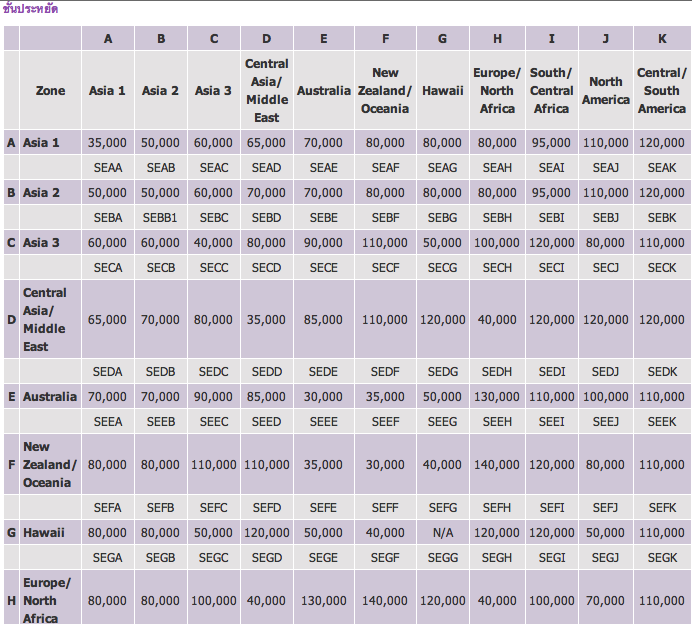
Task: Select the Australia row label
Action: point(50,397)
